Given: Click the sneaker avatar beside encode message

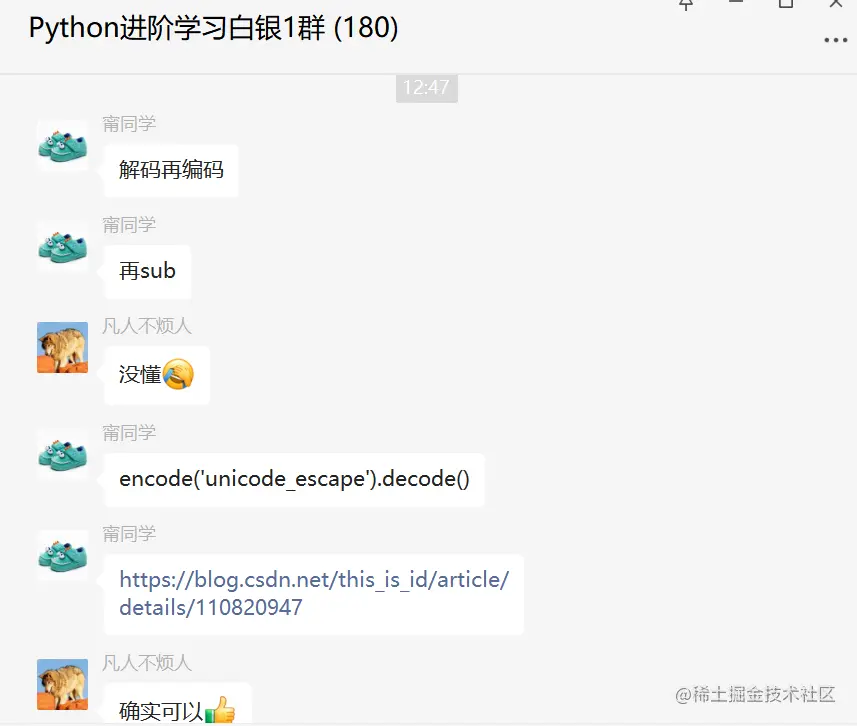Looking at the screenshot, I should (x=62, y=455).
